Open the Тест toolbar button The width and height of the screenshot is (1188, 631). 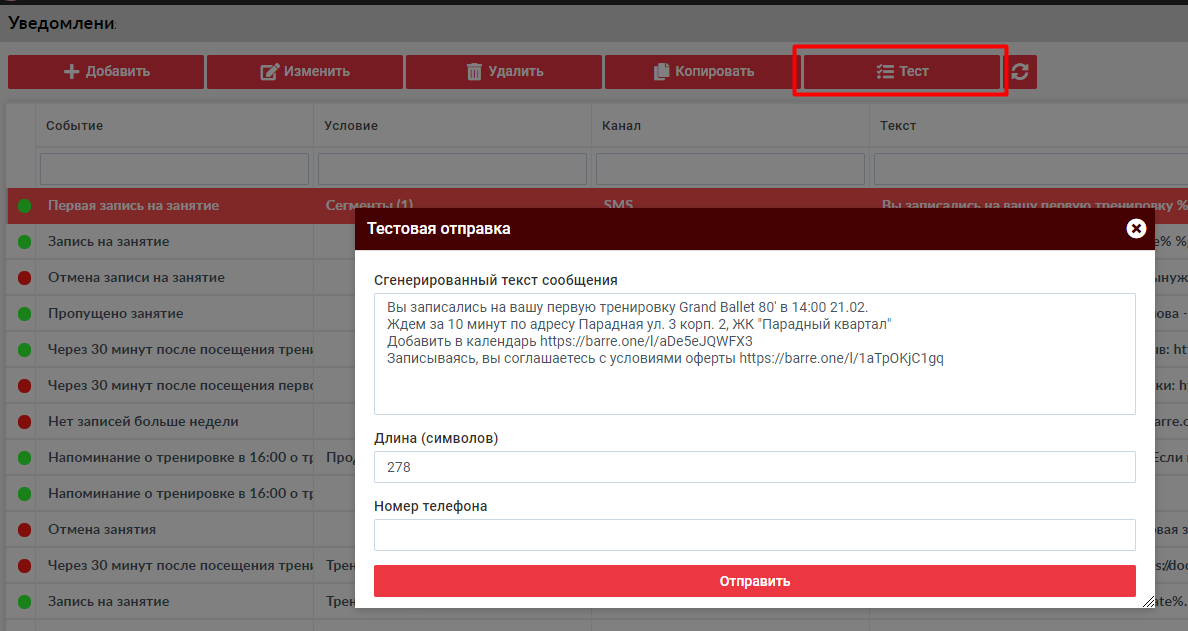[901, 72]
